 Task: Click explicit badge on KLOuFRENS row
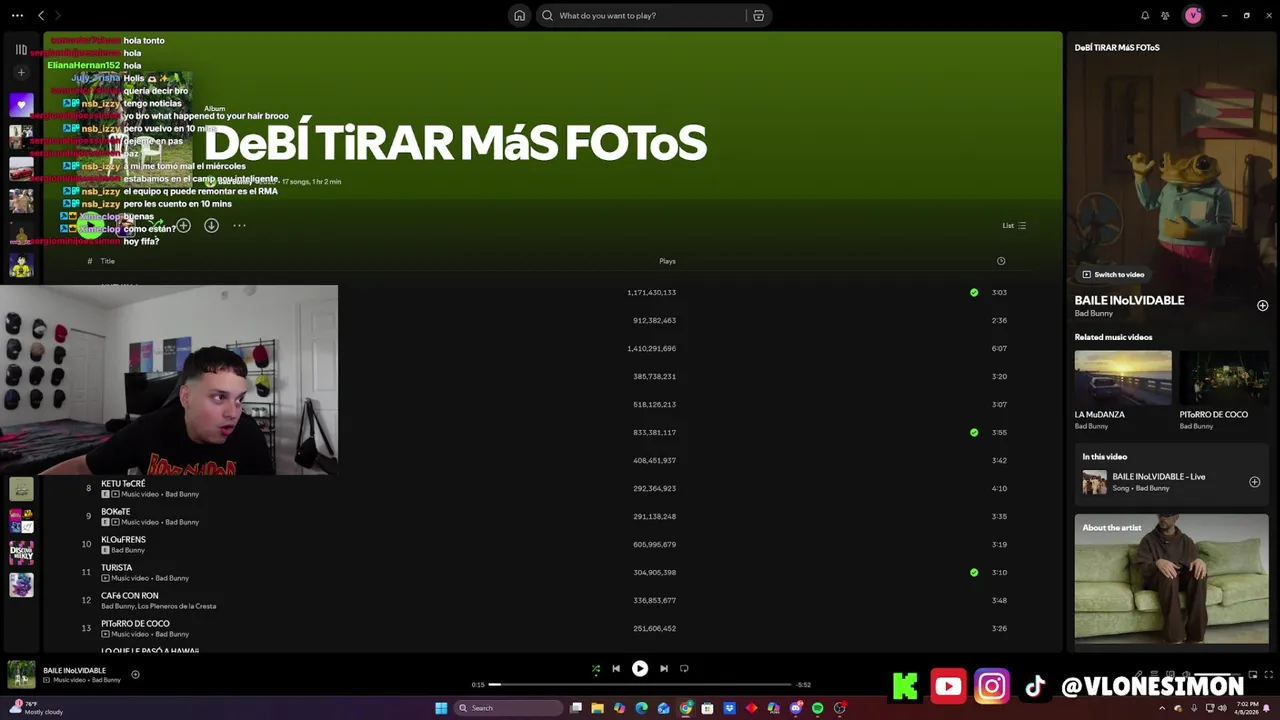(105, 550)
